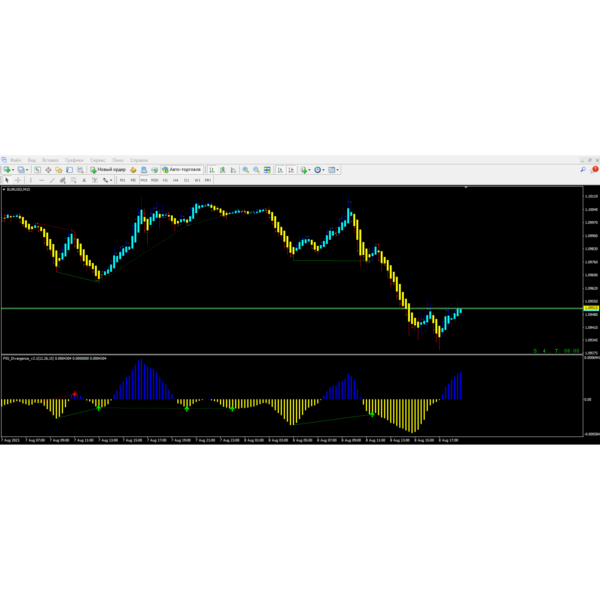Switch timeframe to MN
The width and height of the screenshot is (600, 600).
point(208,180)
